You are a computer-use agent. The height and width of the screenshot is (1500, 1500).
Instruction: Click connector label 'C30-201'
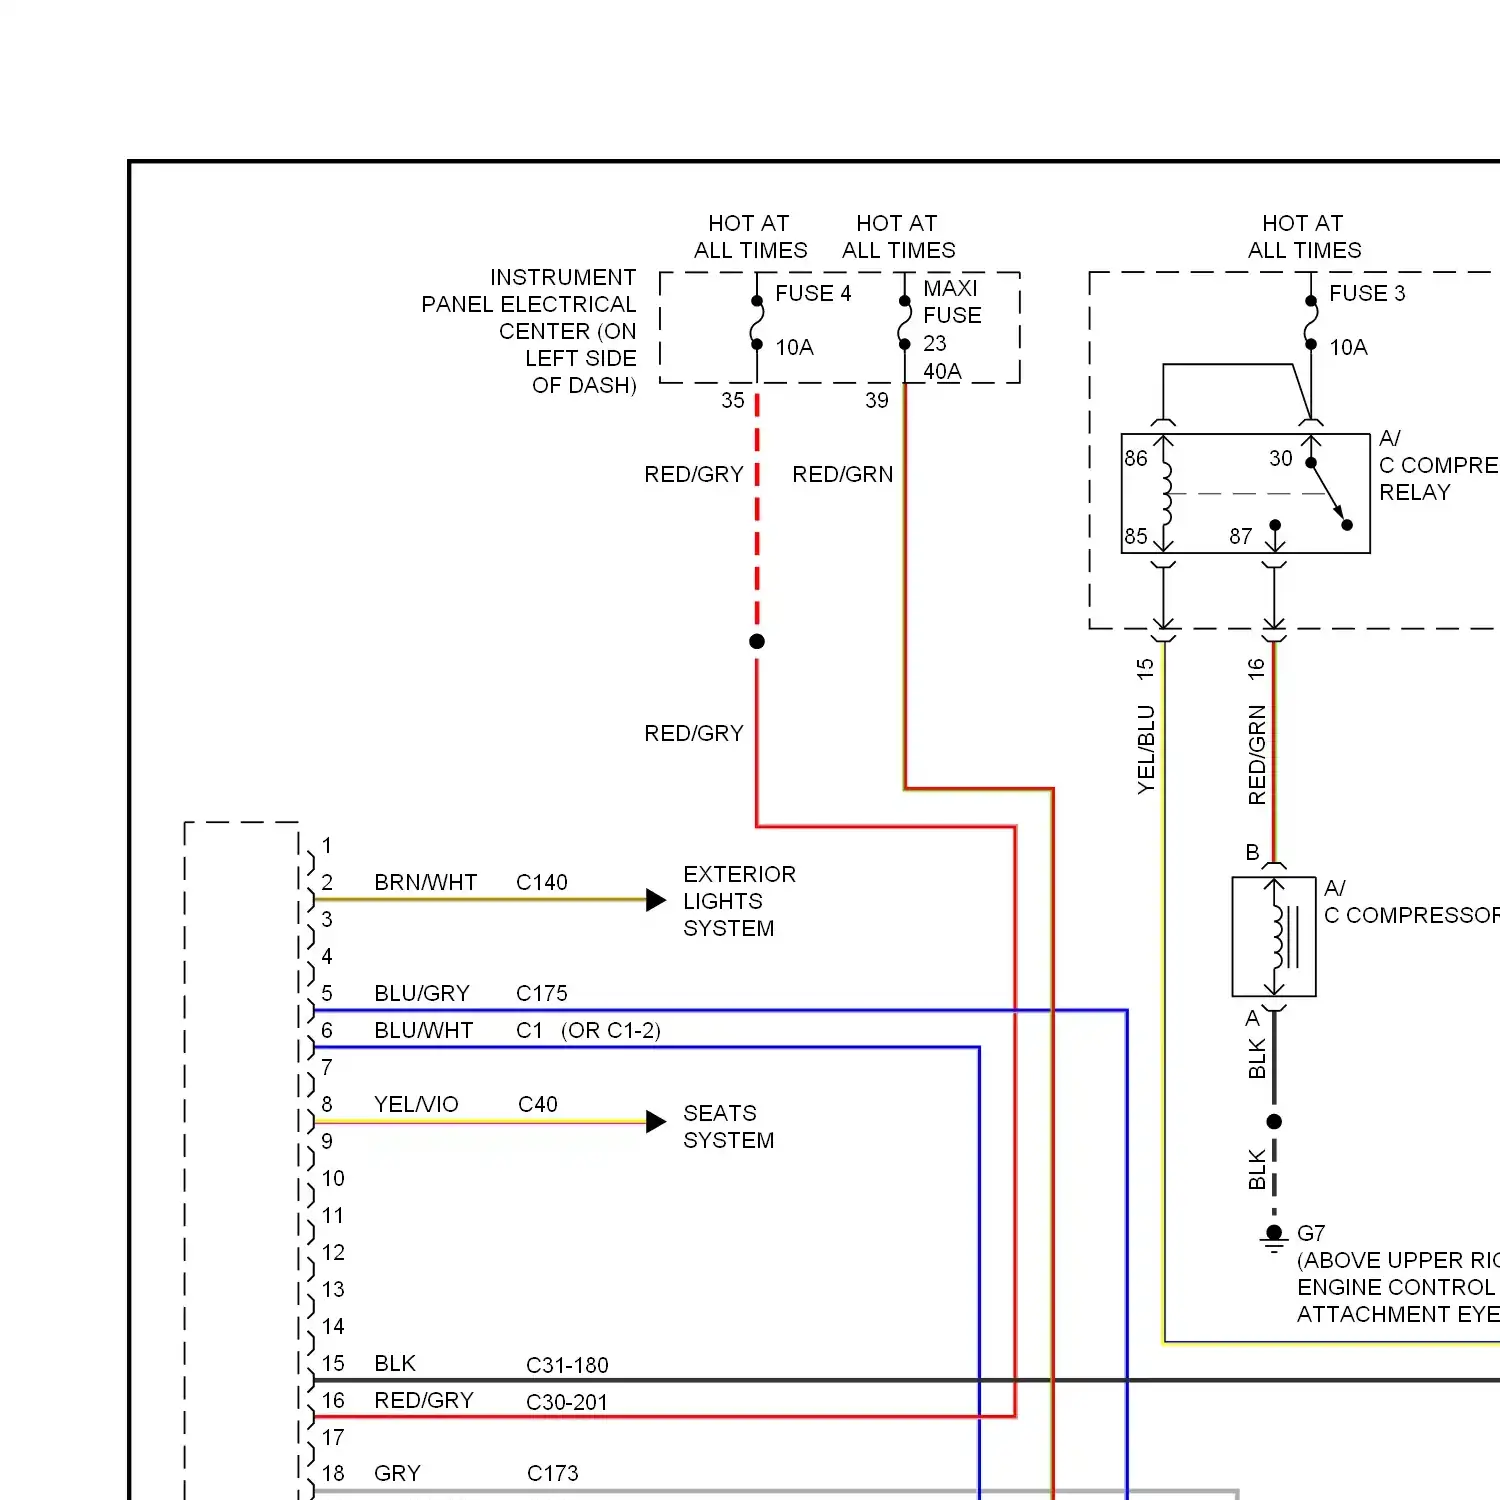point(567,1402)
